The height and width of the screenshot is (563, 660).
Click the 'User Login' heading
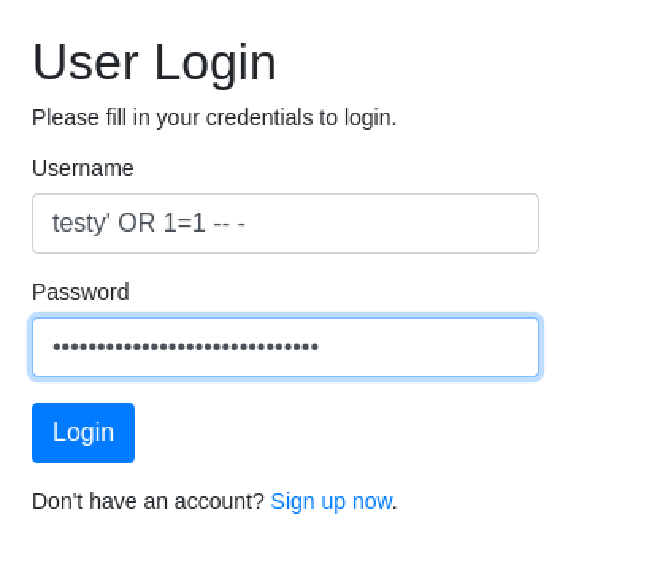coord(154,62)
